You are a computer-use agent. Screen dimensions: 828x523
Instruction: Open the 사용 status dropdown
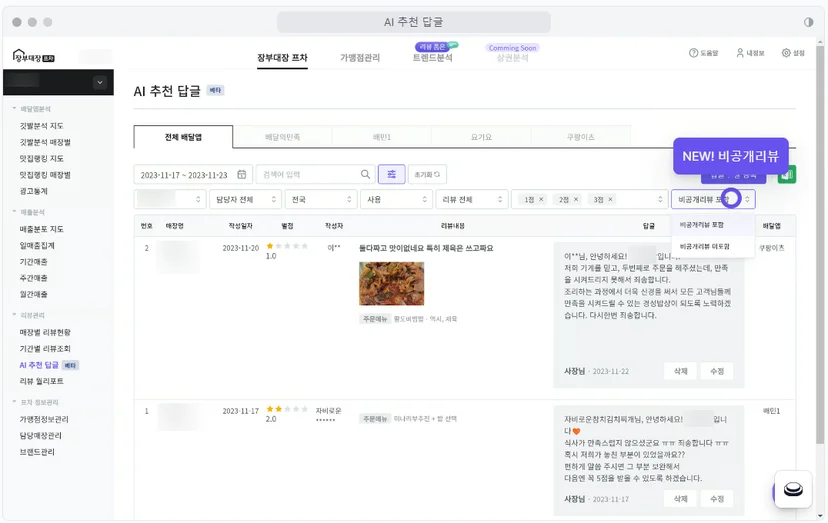(396, 200)
